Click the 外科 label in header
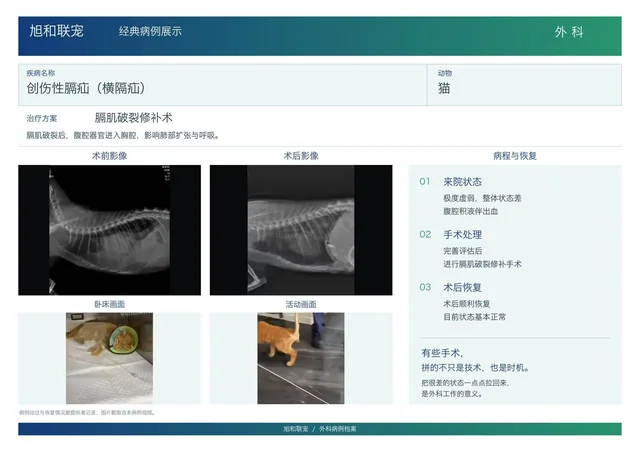640x452 pixels. pyautogui.click(x=569, y=32)
